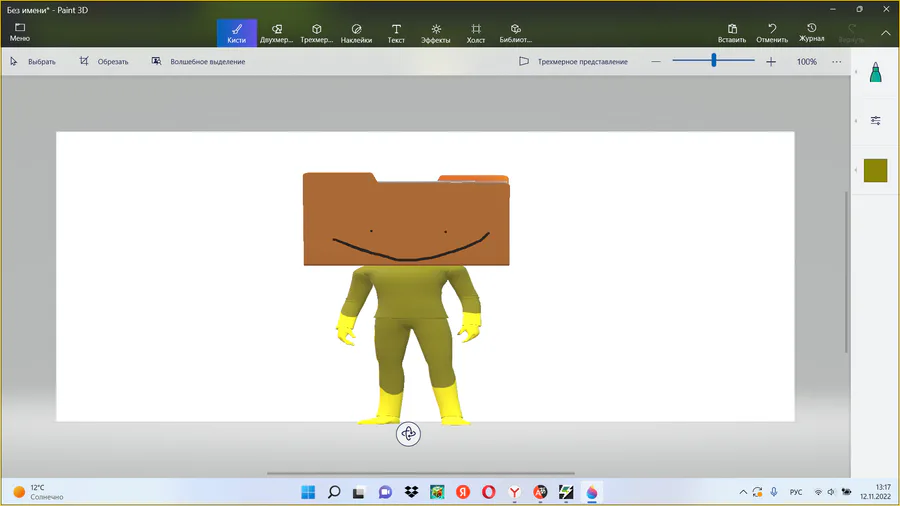900x506 pixels.
Task: Open the red Yandex Я icon
Action: click(463, 492)
